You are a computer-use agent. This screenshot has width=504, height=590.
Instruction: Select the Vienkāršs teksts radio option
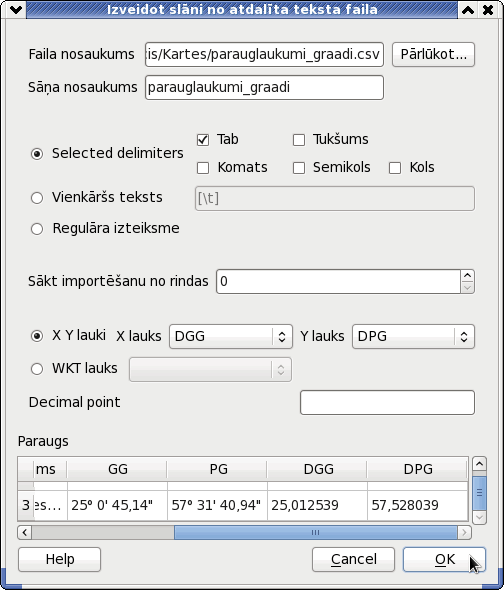(x=37, y=198)
